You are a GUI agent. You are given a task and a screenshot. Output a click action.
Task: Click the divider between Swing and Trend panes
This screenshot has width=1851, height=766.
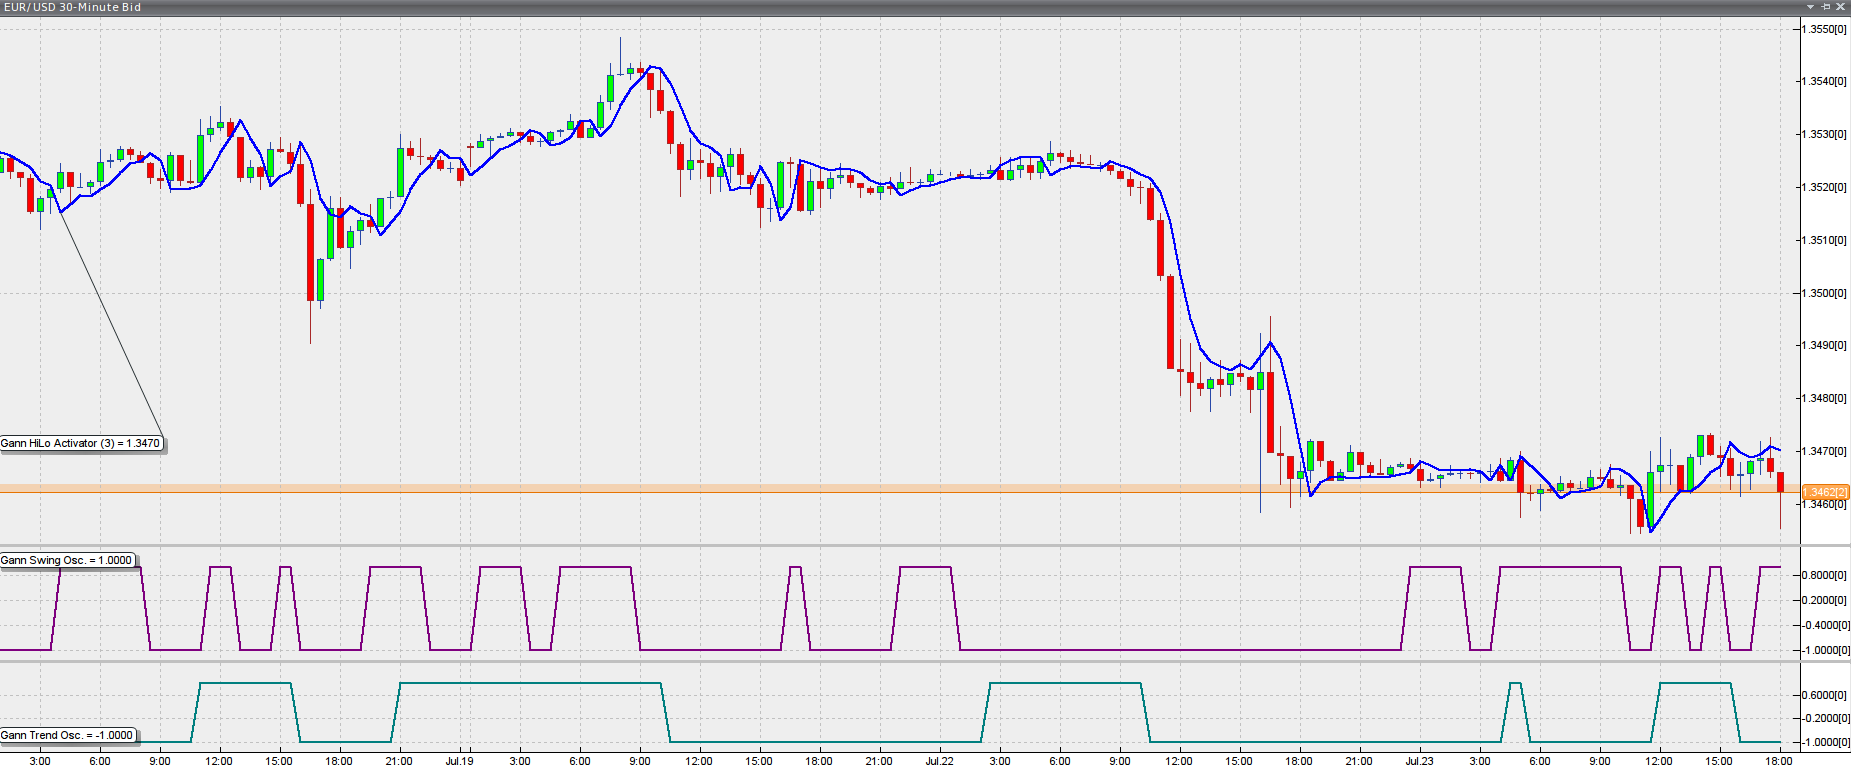(900, 661)
